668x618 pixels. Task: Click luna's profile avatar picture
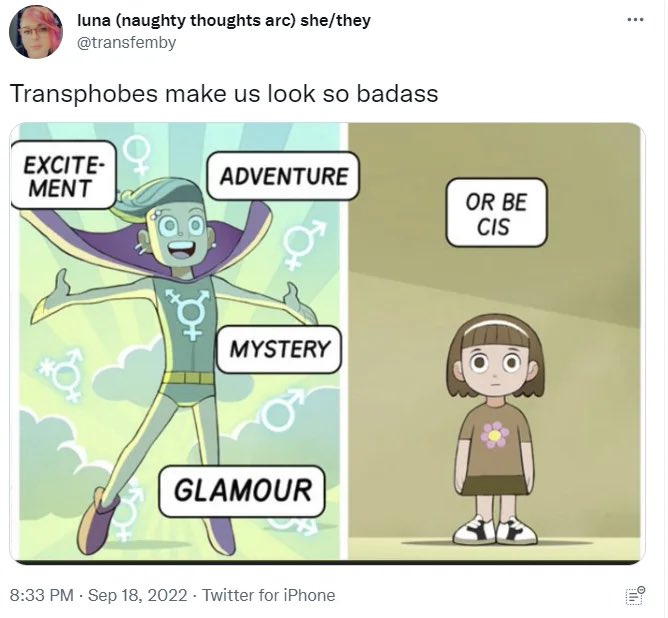point(36,32)
